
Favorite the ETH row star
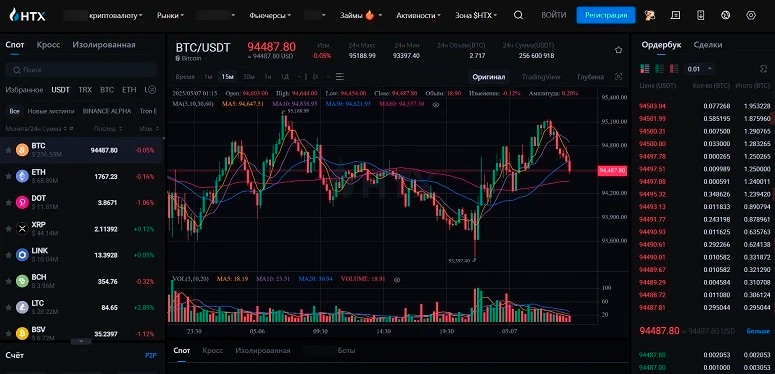8,176
